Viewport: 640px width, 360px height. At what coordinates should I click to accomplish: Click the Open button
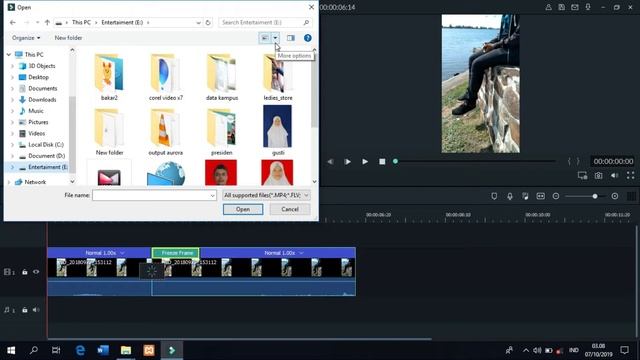[x=243, y=209]
